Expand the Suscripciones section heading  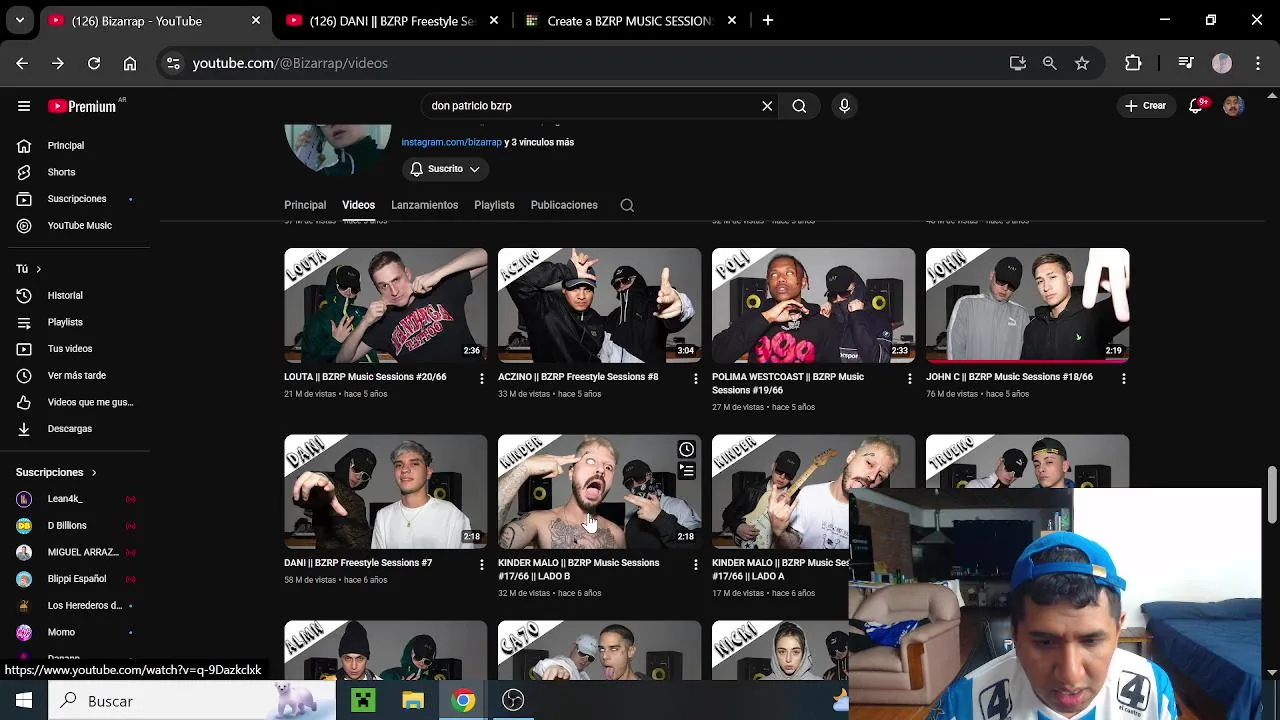[57, 472]
